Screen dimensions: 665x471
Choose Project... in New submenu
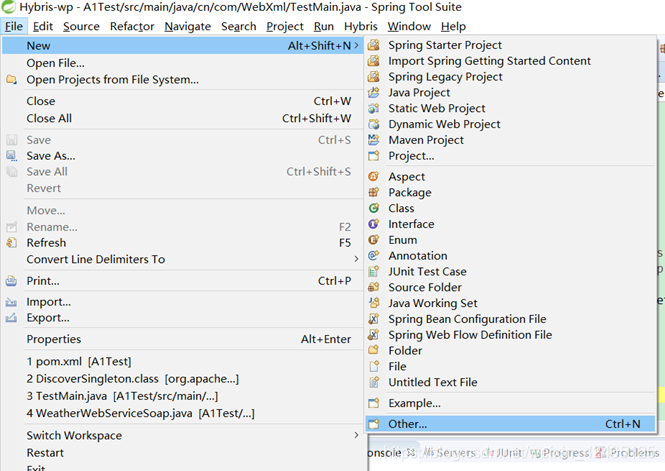click(x=510, y=156)
